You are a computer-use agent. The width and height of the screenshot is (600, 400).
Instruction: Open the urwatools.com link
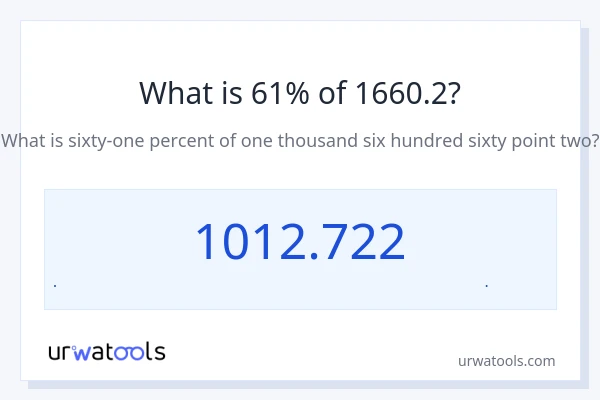[506, 361]
